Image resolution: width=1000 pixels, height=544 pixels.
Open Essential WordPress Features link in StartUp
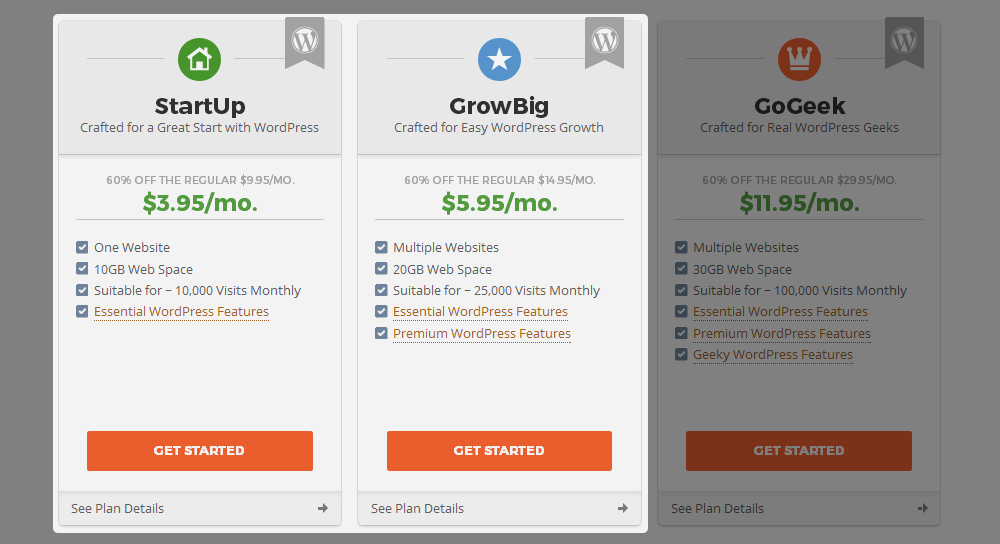coord(181,311)
